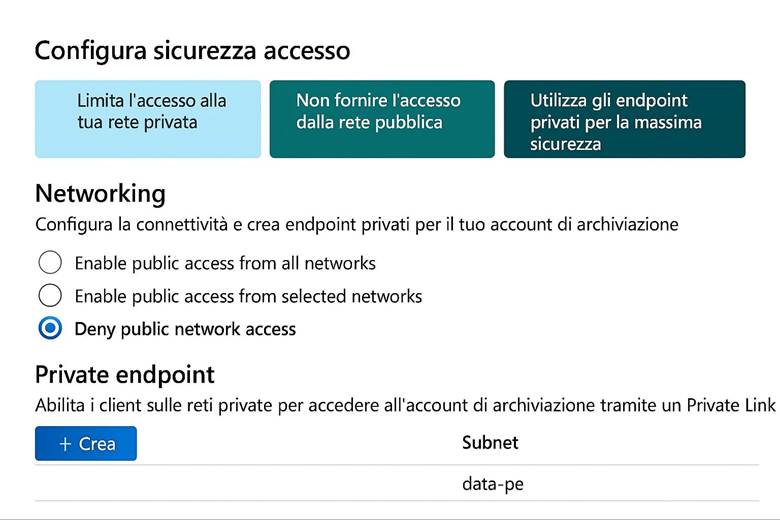
Task: Click the 'Enable public access from all networks' label
Action: (225, 264)
